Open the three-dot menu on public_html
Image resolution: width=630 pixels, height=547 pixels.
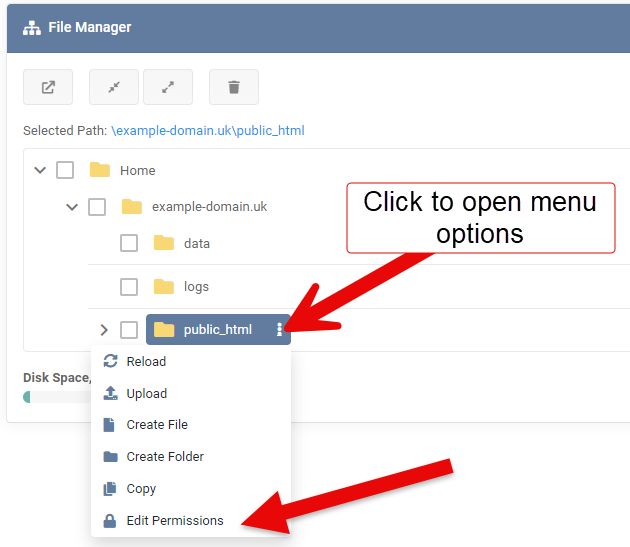coord(280,330)
